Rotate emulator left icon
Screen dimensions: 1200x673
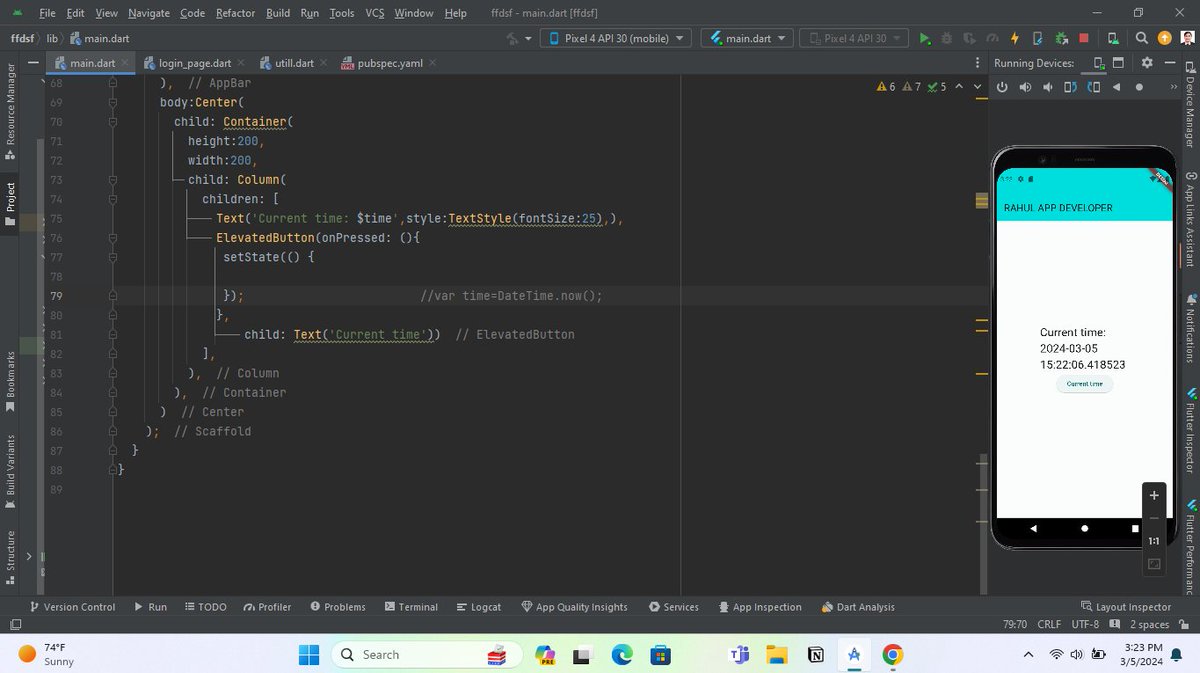[x=1070, y=87]
